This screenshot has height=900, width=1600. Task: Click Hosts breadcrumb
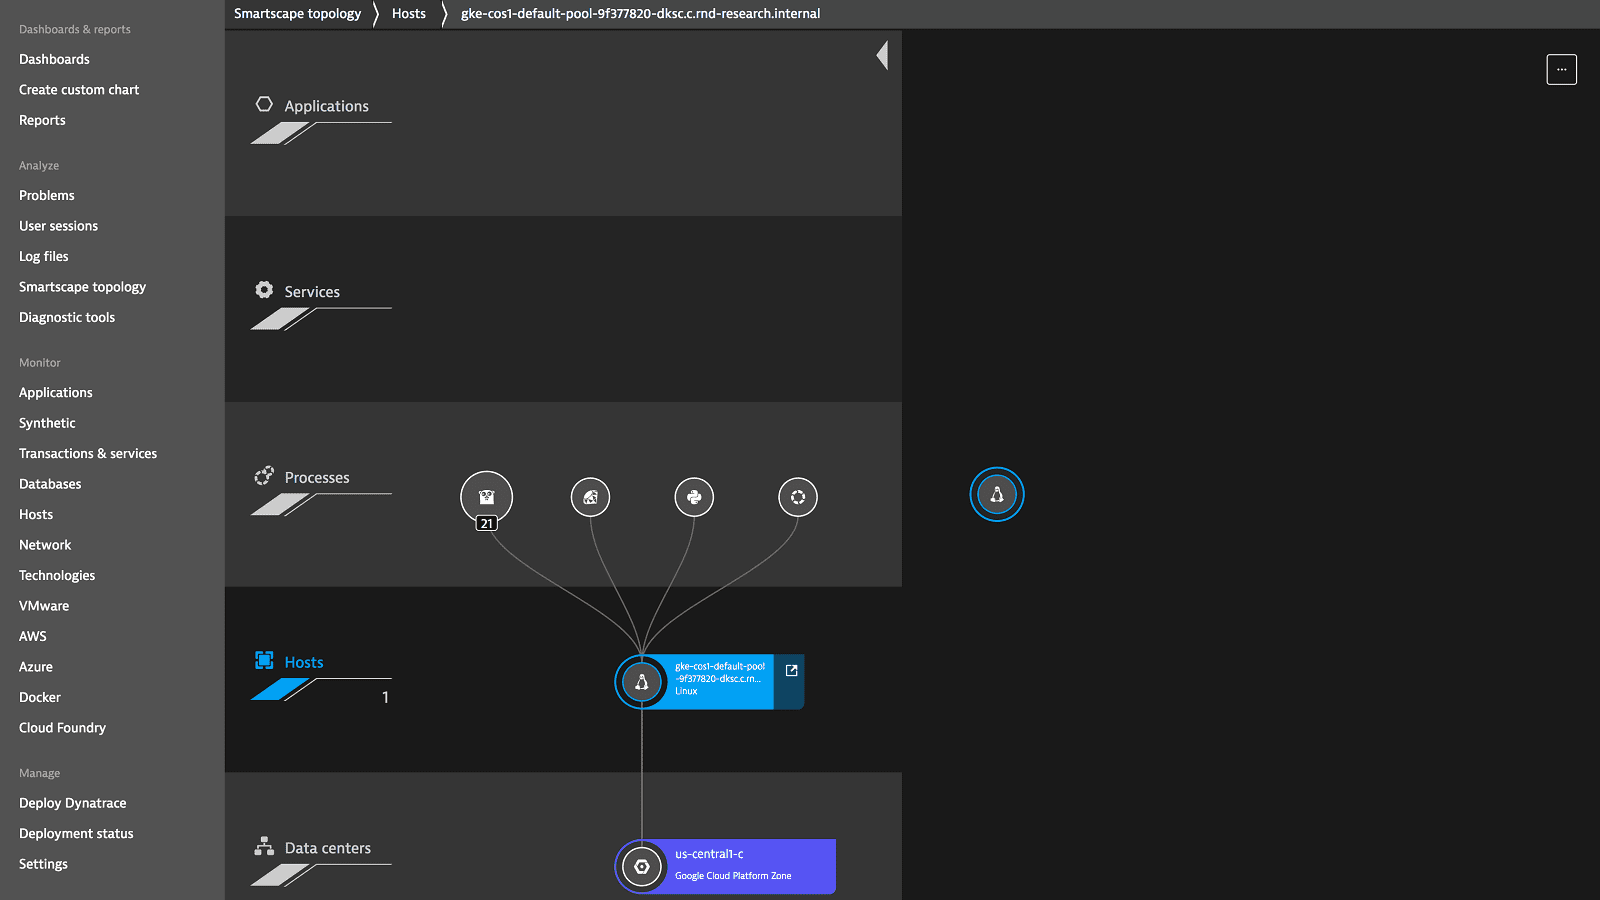pyautogui.click(x=409, y=14)
